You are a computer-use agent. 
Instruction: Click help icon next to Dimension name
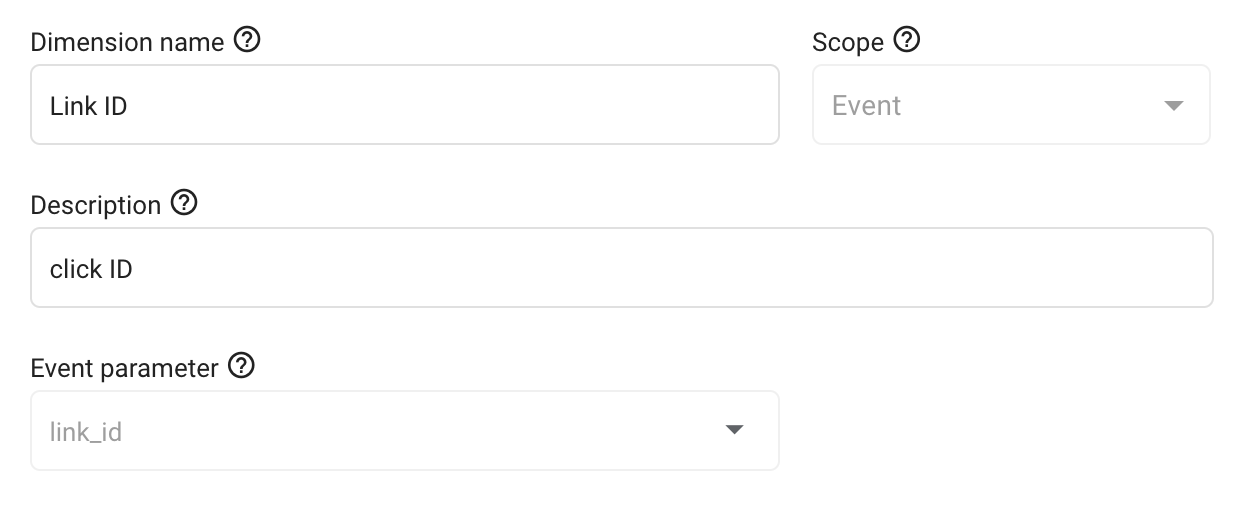point(247,40)
